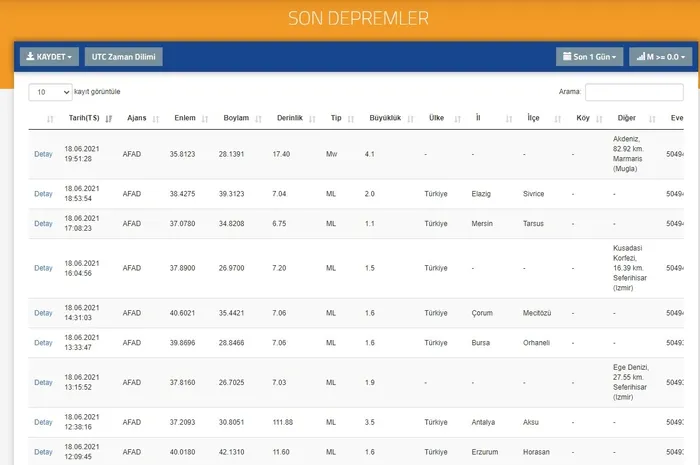Image resolution: width=700 pixels, height=465 pixels.
Task: Select latitude value 40.6021
Action: click(x=182, y=313)
